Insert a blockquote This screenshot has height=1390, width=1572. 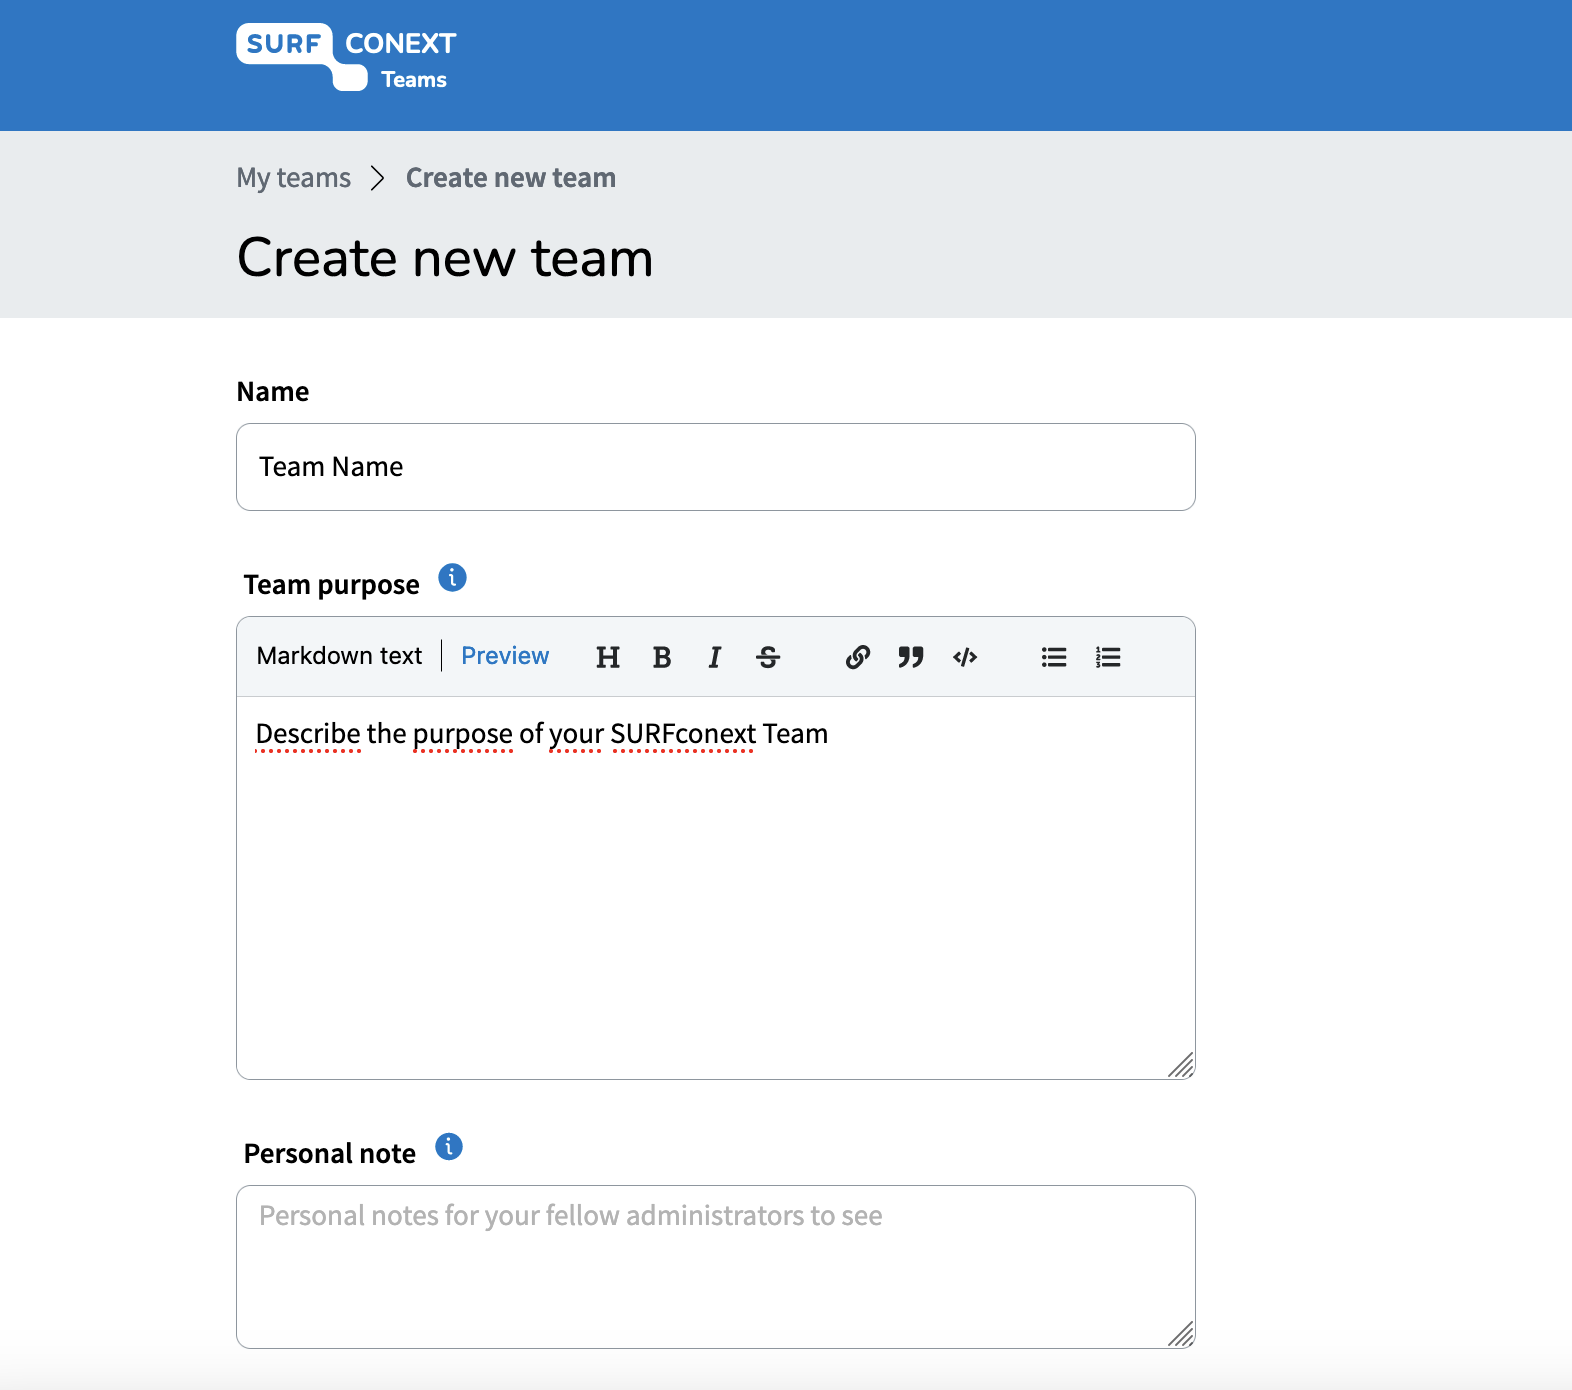point(911,657)
